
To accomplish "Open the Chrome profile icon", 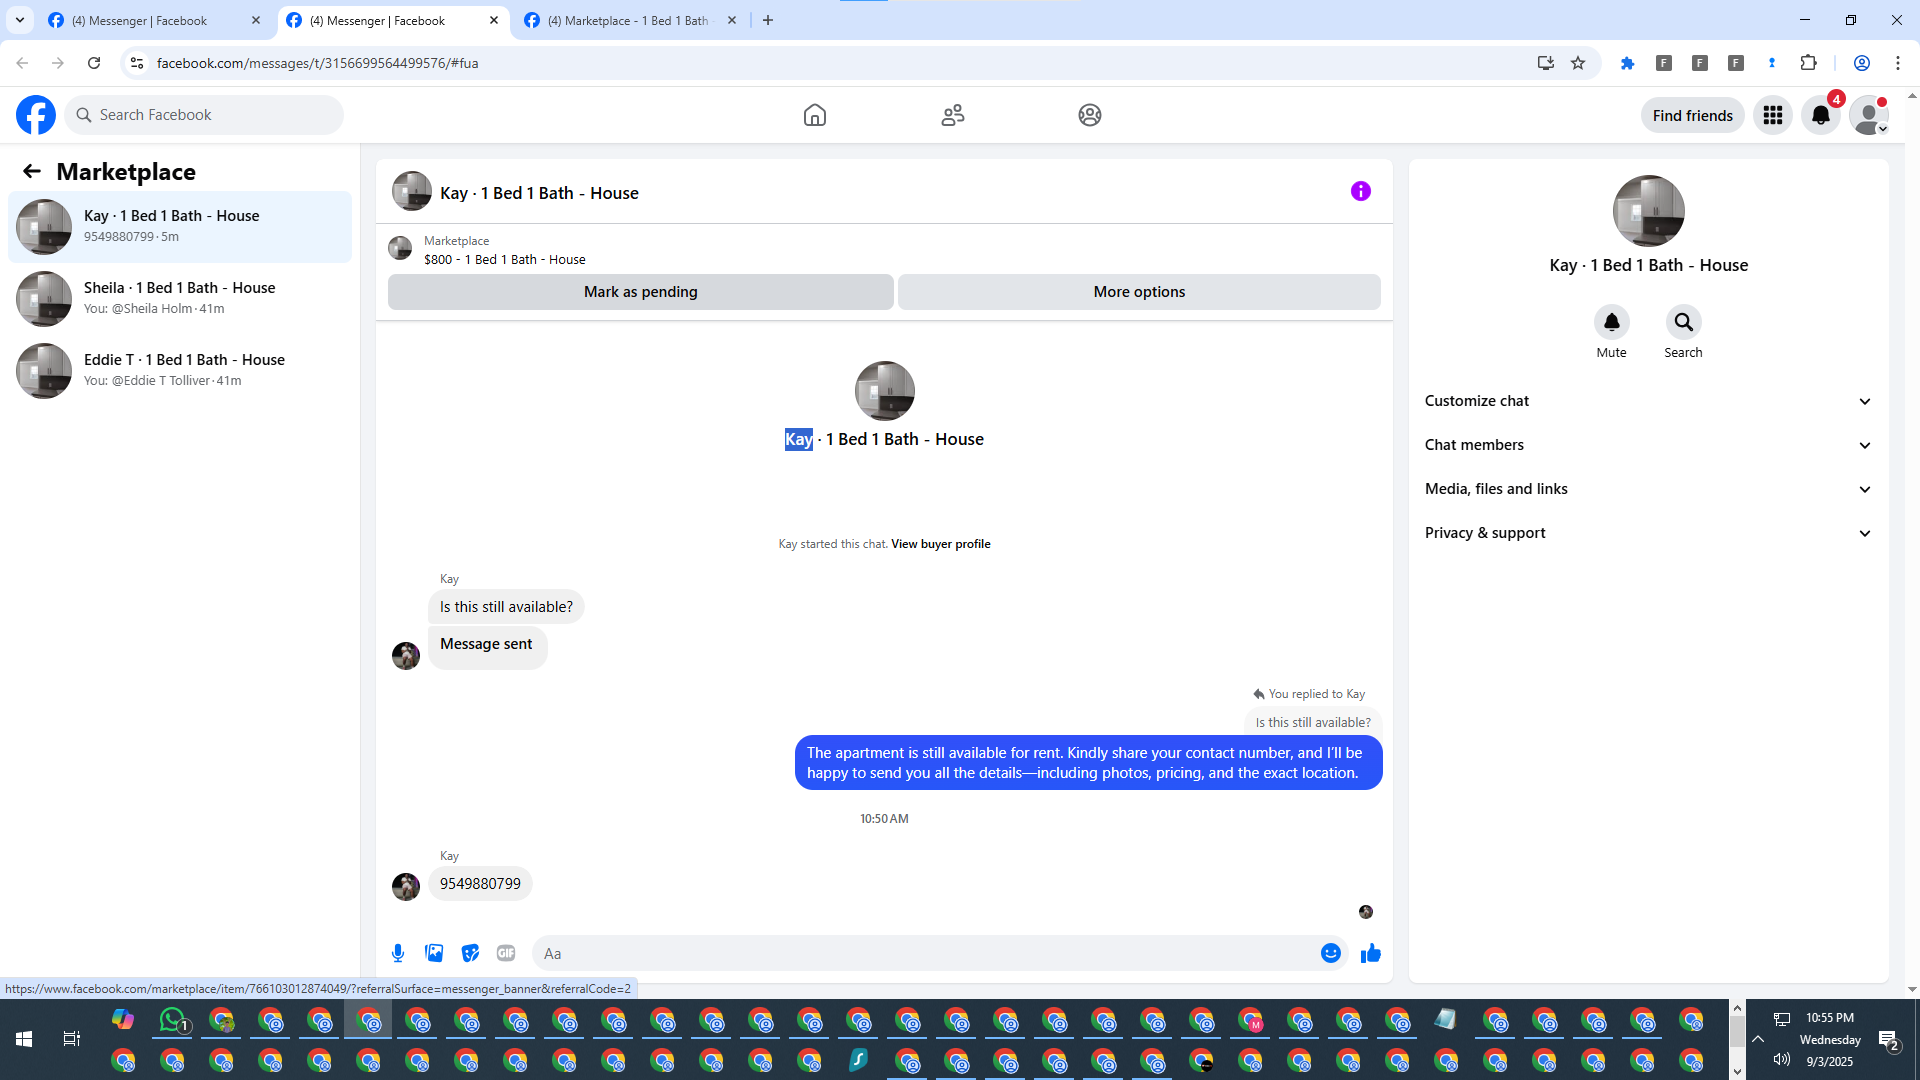I will click(1862, 63).
